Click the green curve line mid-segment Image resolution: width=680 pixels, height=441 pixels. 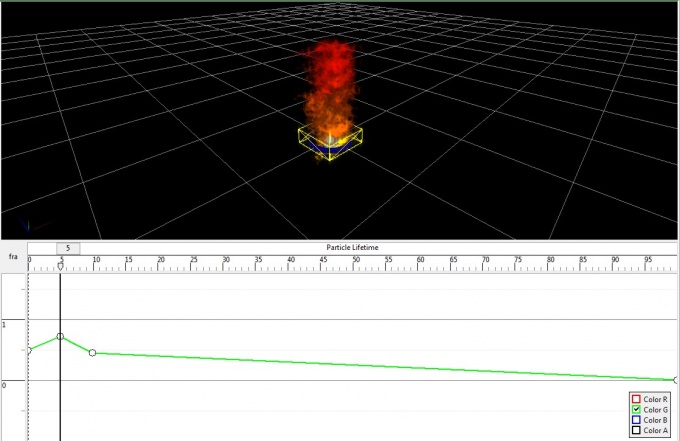click(x=380, y=366)
